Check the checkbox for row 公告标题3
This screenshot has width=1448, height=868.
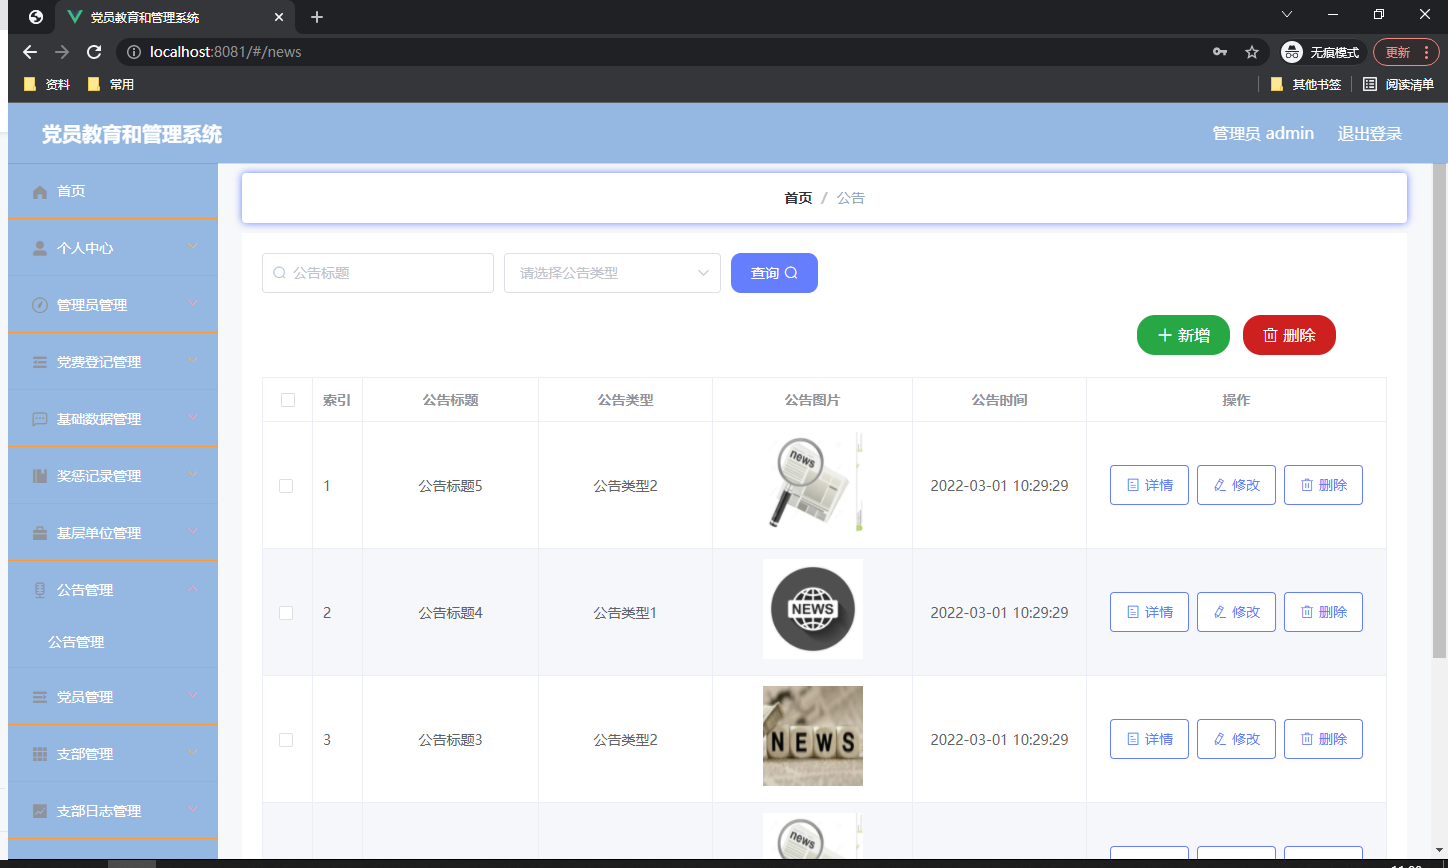286,740
